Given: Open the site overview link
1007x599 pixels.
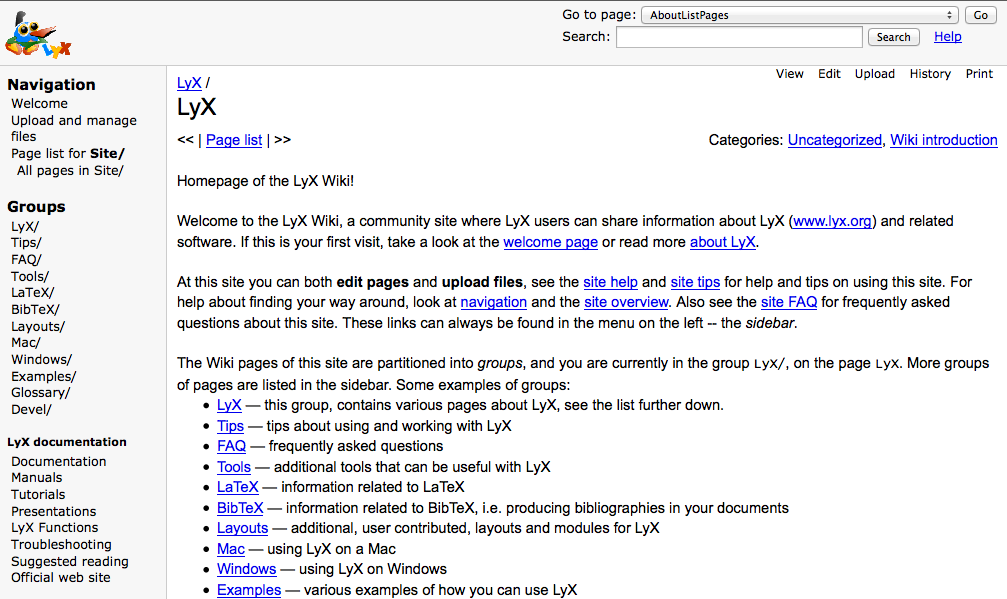Looking at the screenshot, I should [x=626, y=302].
